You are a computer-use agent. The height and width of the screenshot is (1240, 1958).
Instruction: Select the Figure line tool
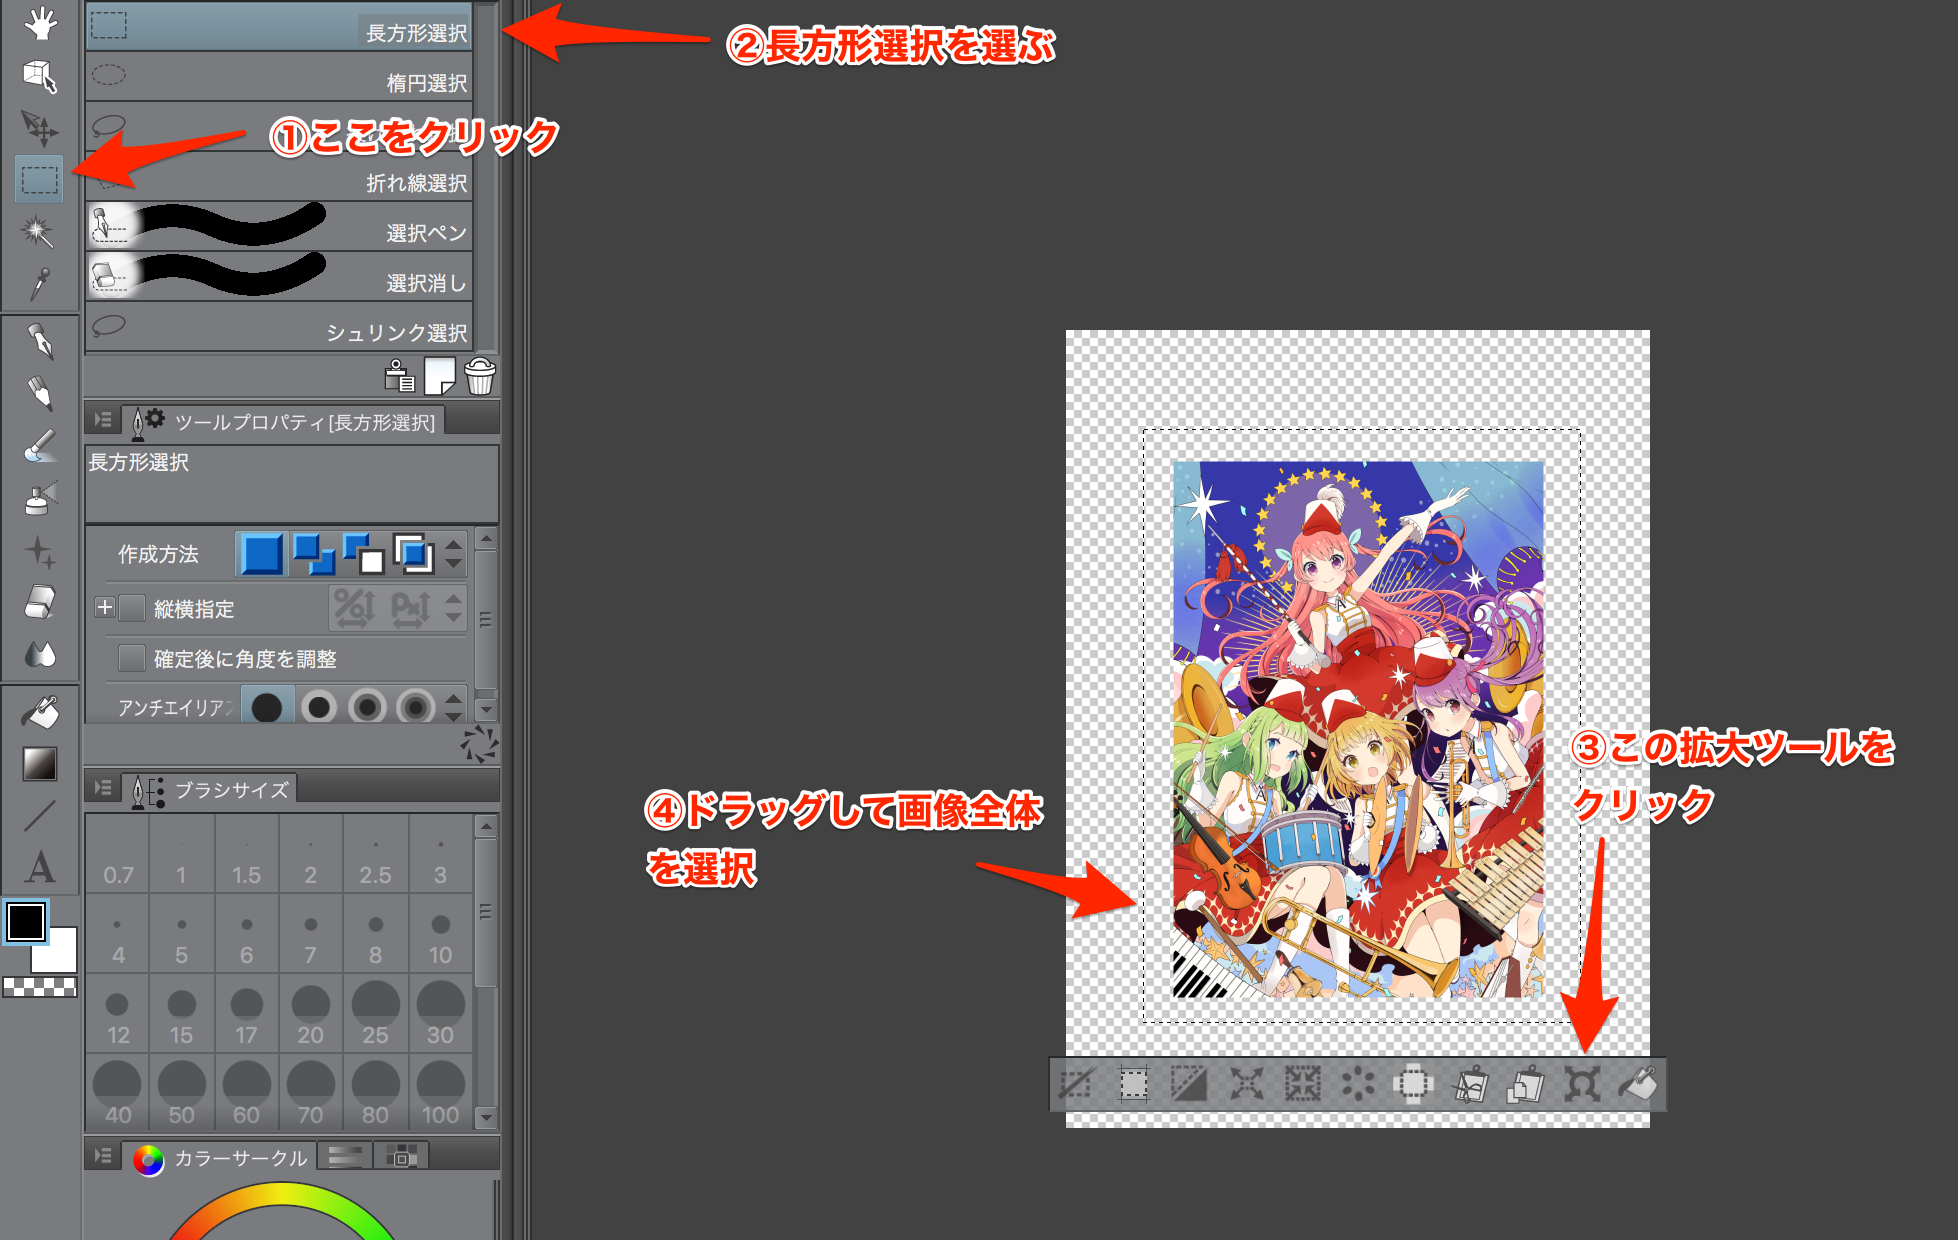click(x=40, y=816)
